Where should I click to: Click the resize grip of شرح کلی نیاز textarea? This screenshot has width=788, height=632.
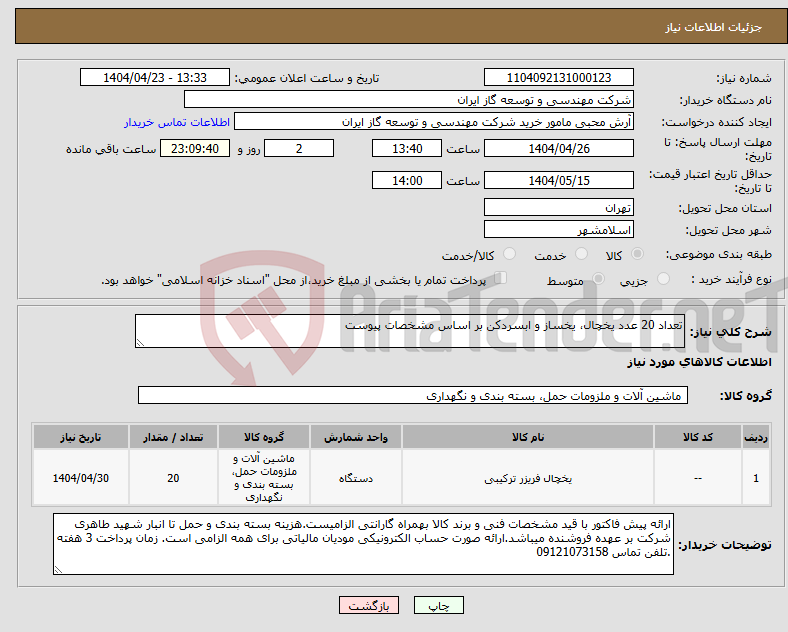click(140, 343)
